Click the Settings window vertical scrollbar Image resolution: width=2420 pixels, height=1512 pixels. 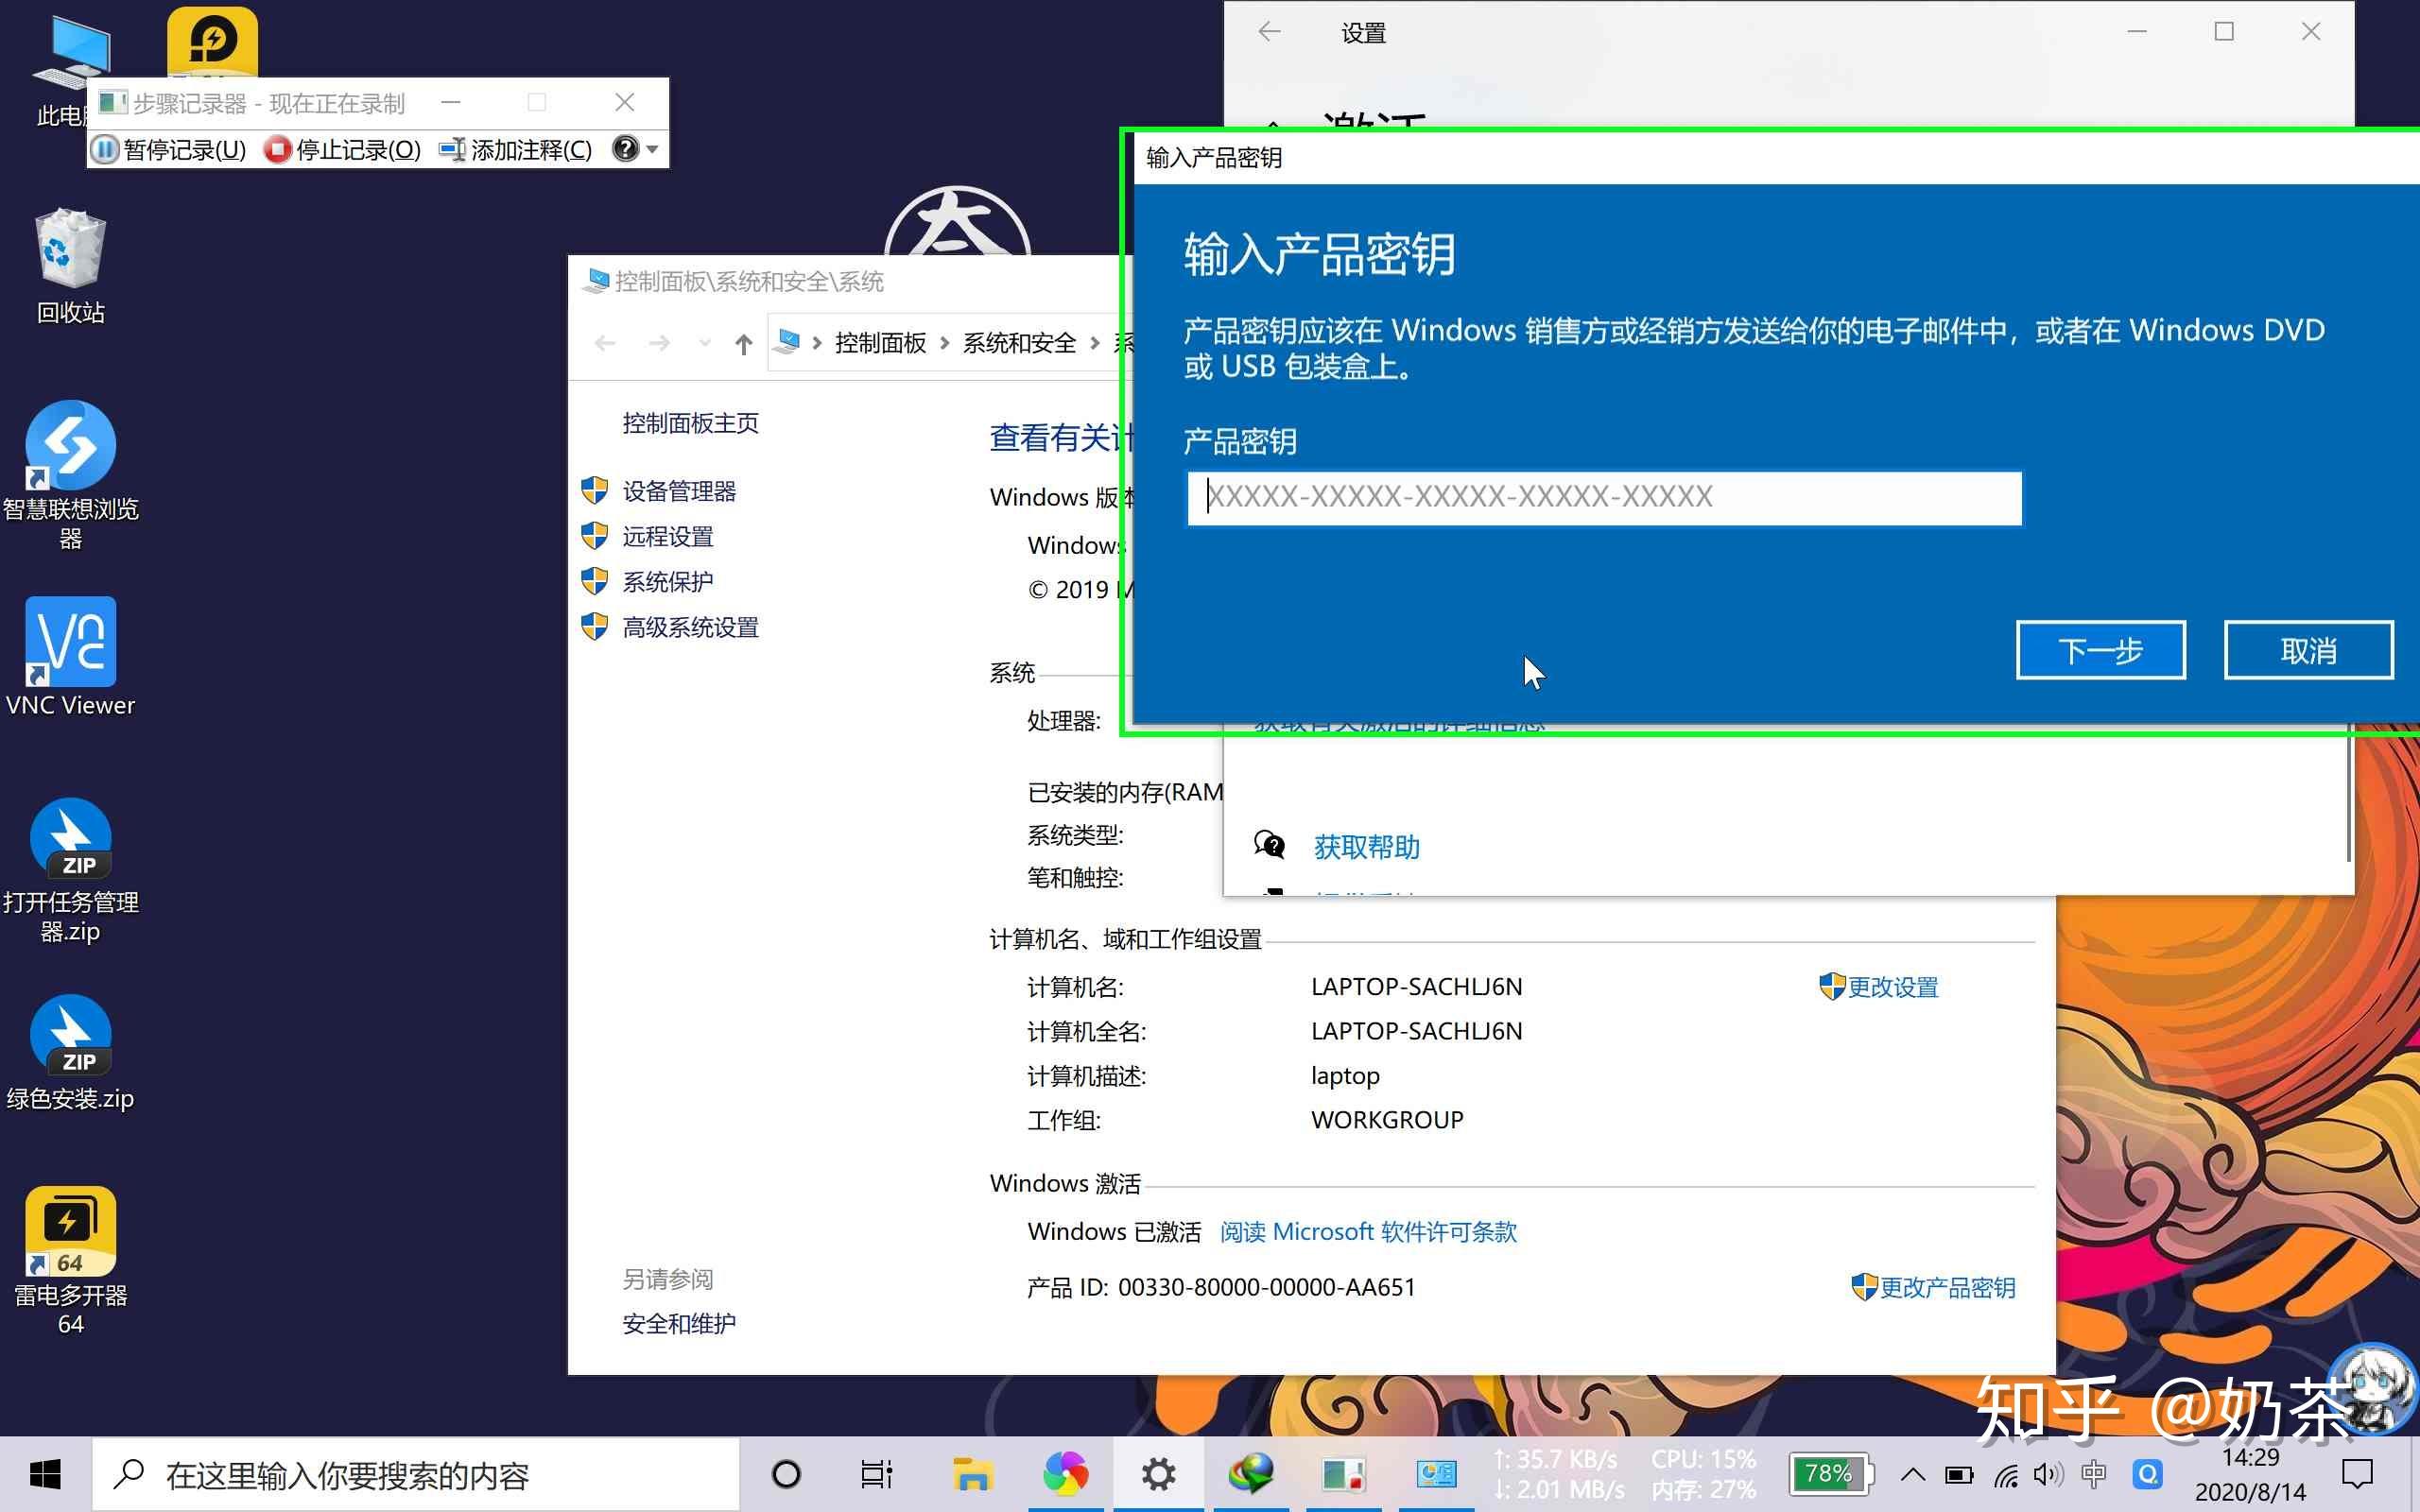(2347, 795)
